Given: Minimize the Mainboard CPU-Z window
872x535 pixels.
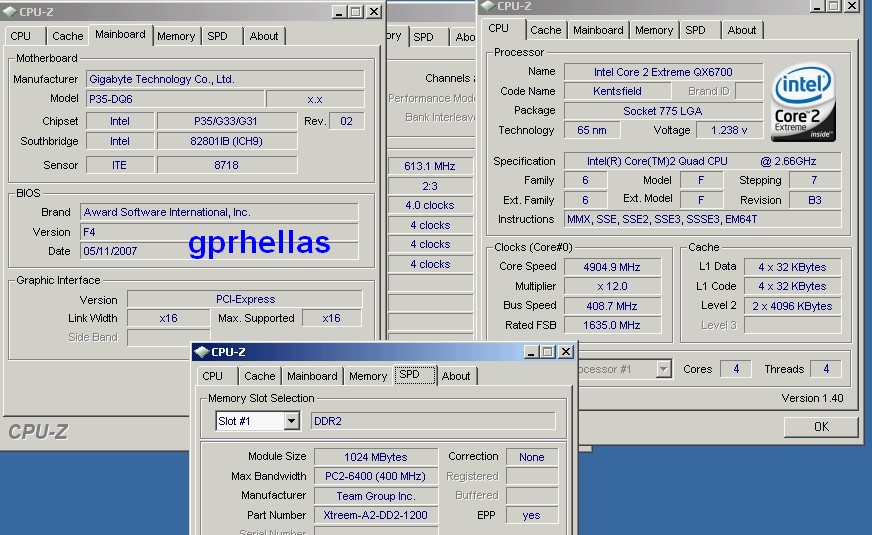Looking at the screenshot, I should click(x=339, y=12).
